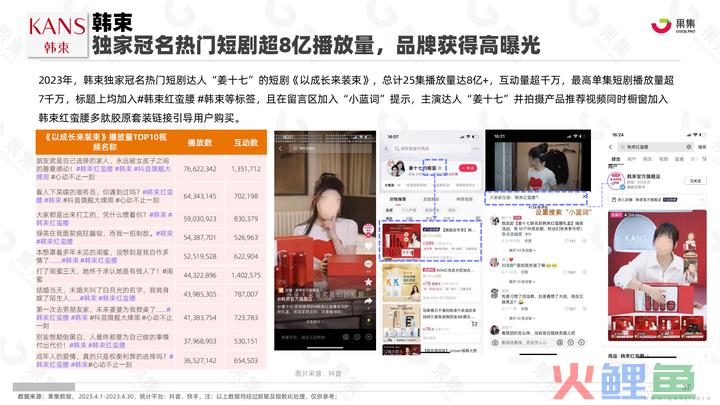The image size is (720, 405).
Task: Tap back arrow in 姜十七 shop window screen
Action: click(x=387, y=149)
